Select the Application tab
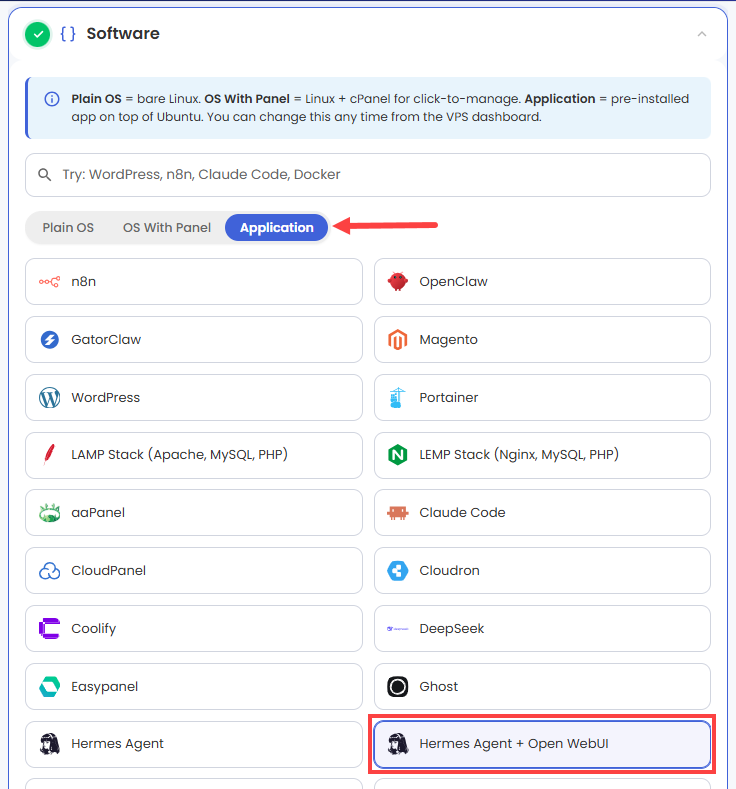 coord(276,227)
